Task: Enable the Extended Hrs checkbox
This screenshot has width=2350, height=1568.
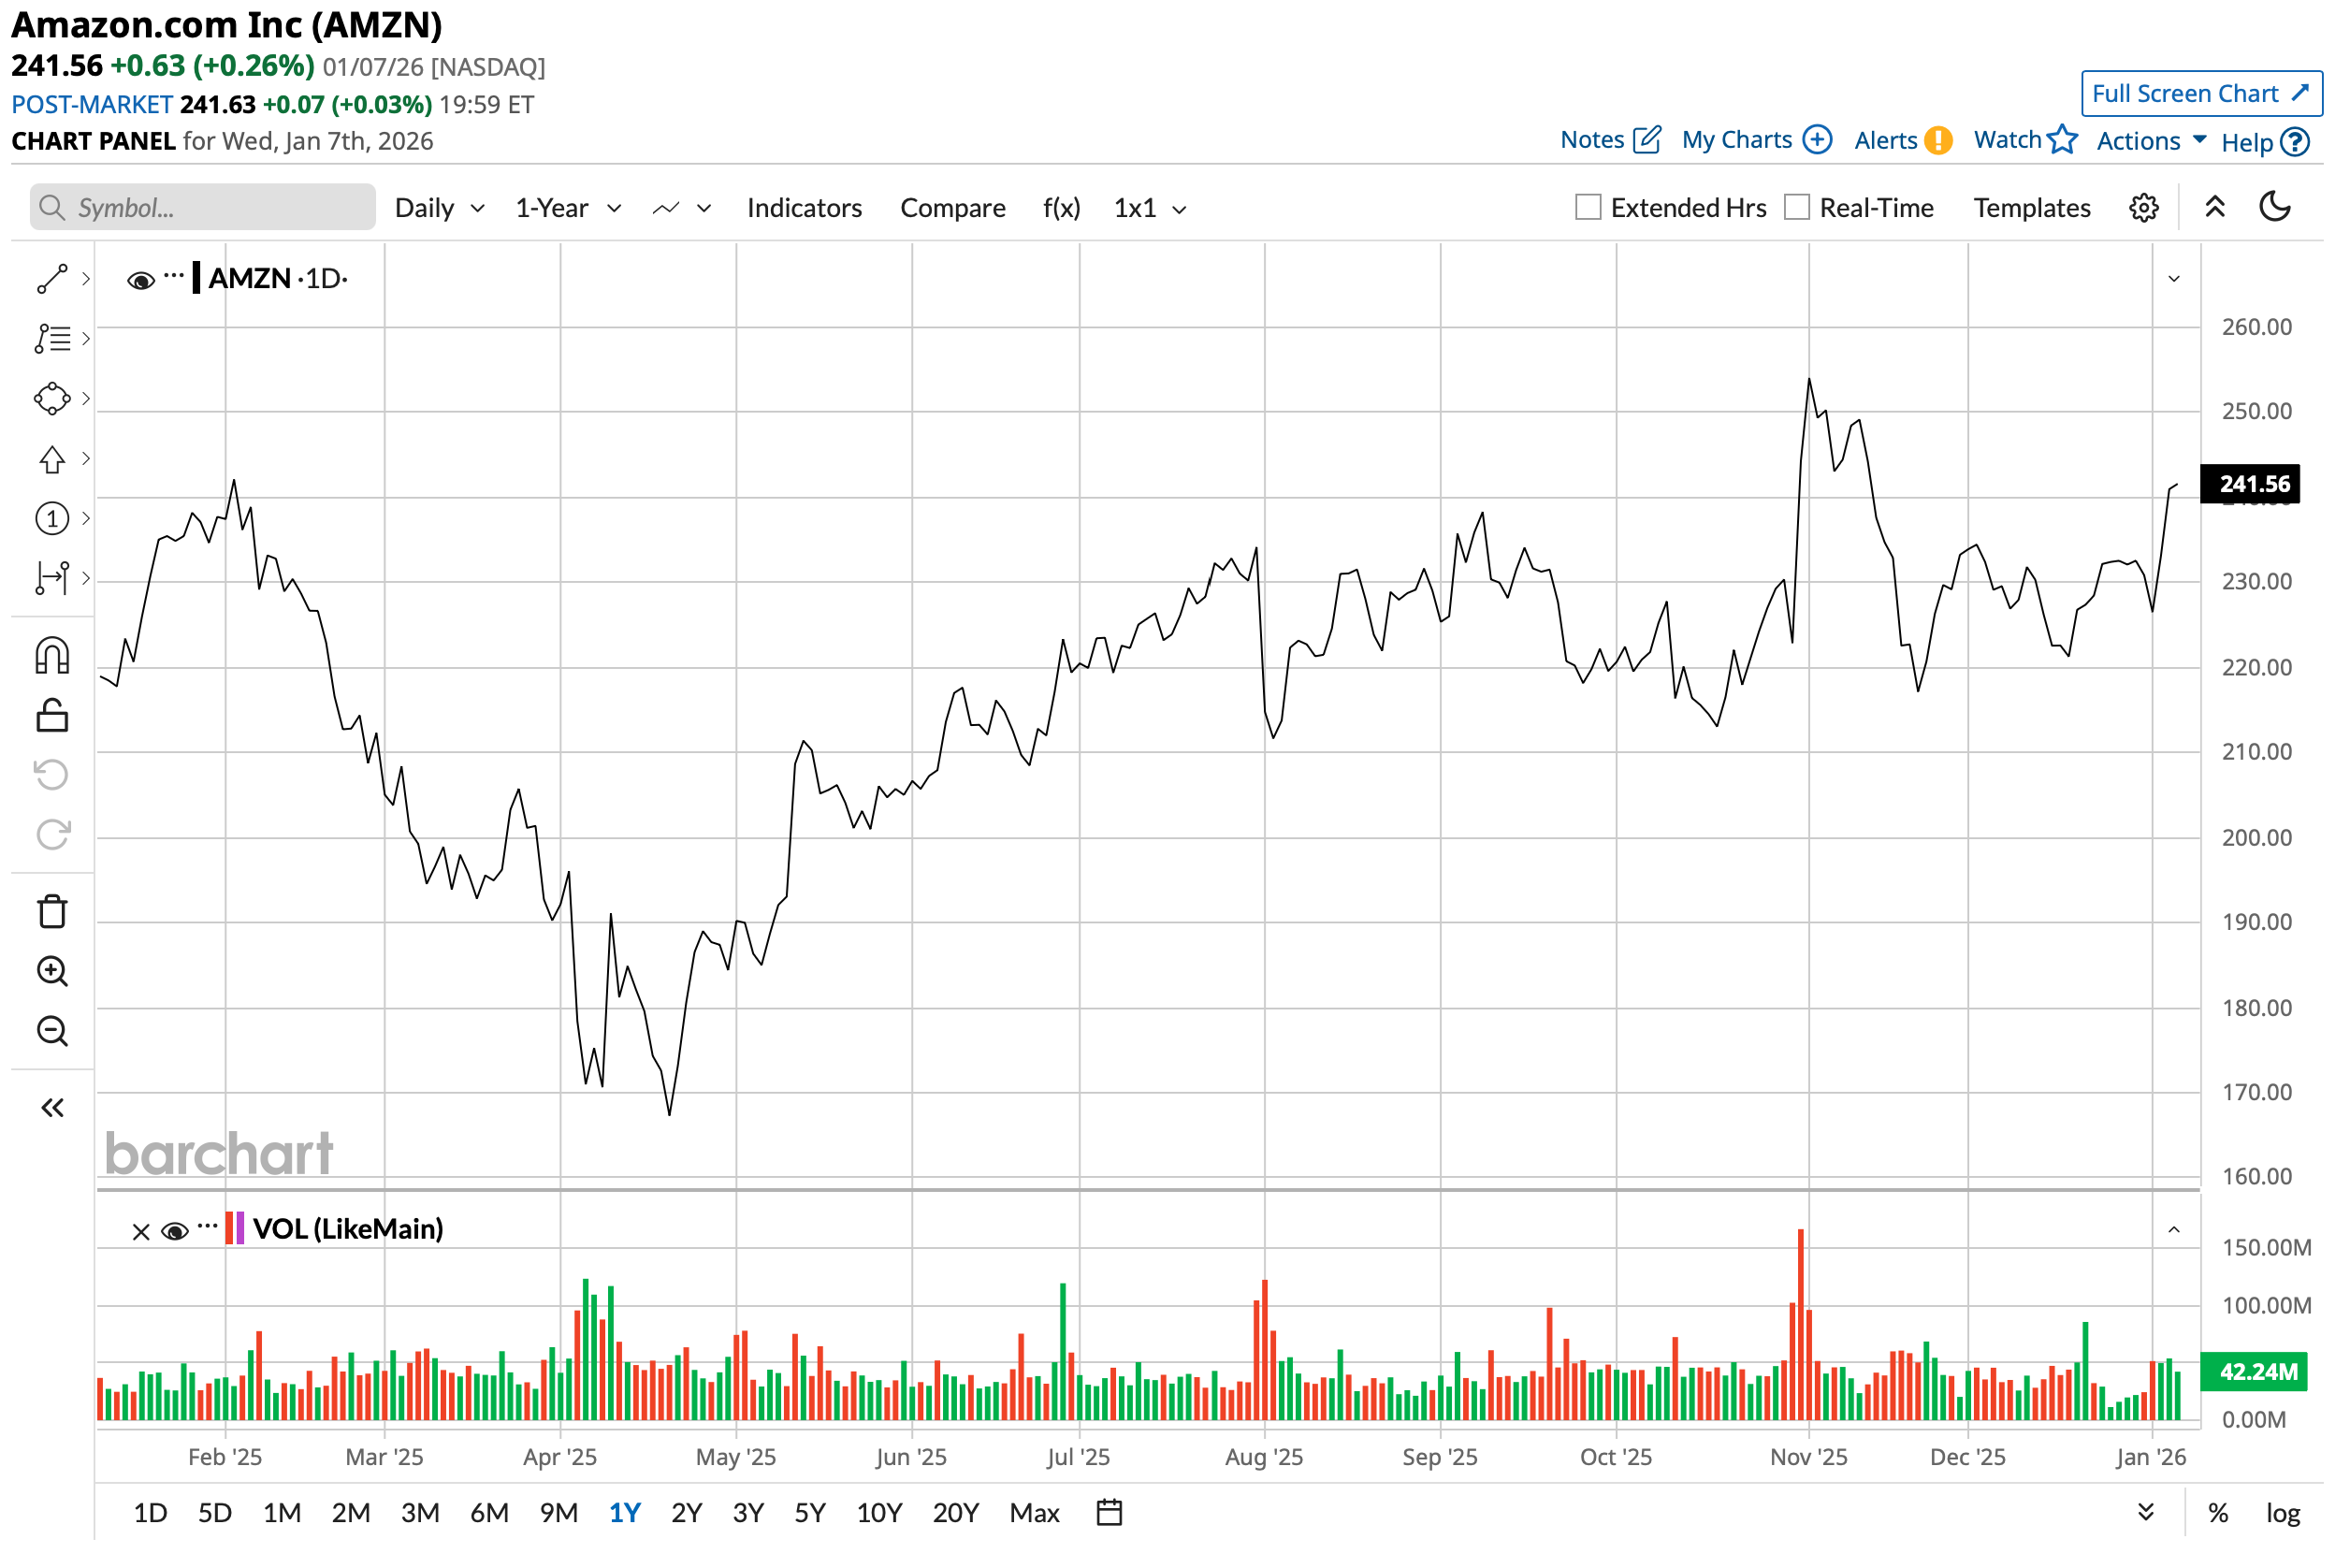Action: pos(1589,207)
